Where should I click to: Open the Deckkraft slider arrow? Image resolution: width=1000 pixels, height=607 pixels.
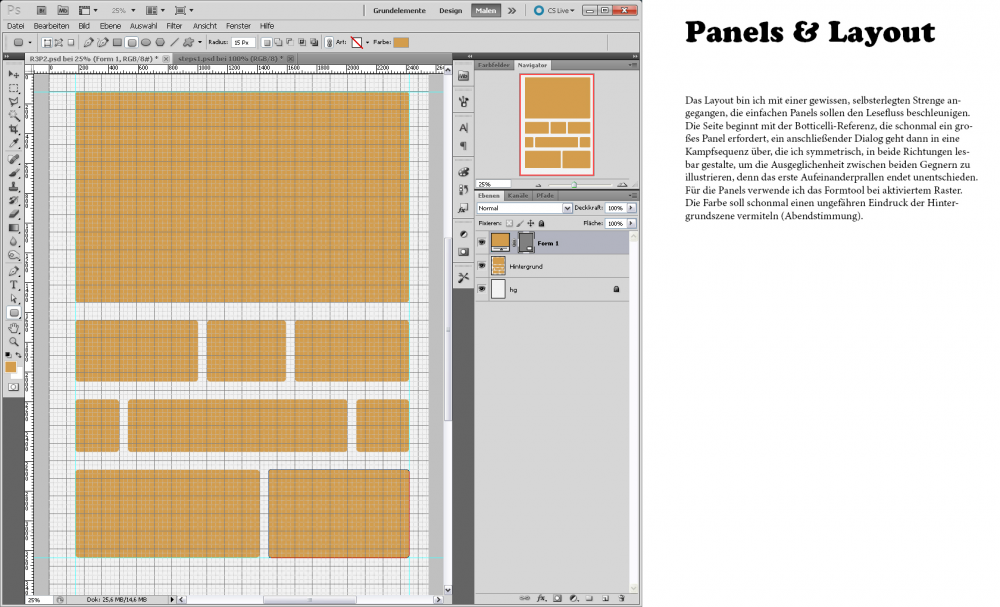pyautogui.click(x=631, y=208)
